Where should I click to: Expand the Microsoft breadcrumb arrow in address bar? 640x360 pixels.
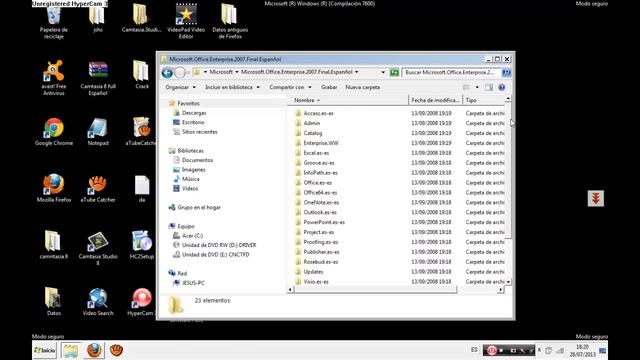237,72
